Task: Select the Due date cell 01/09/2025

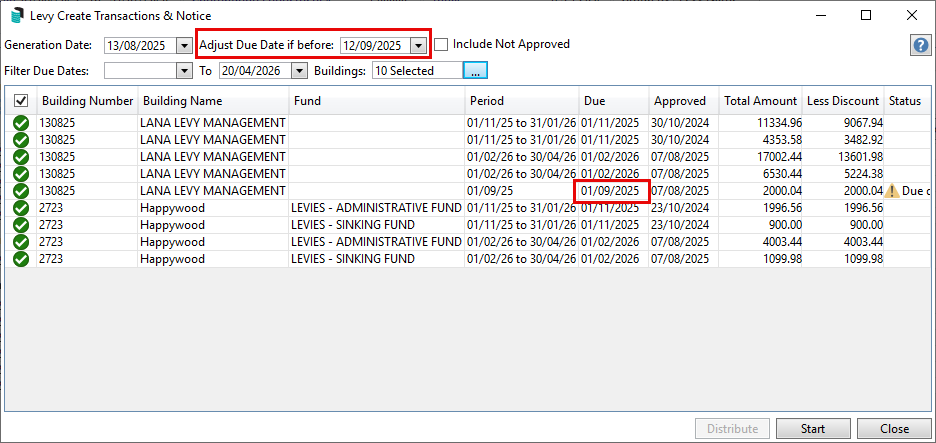Action: (613, 191)
